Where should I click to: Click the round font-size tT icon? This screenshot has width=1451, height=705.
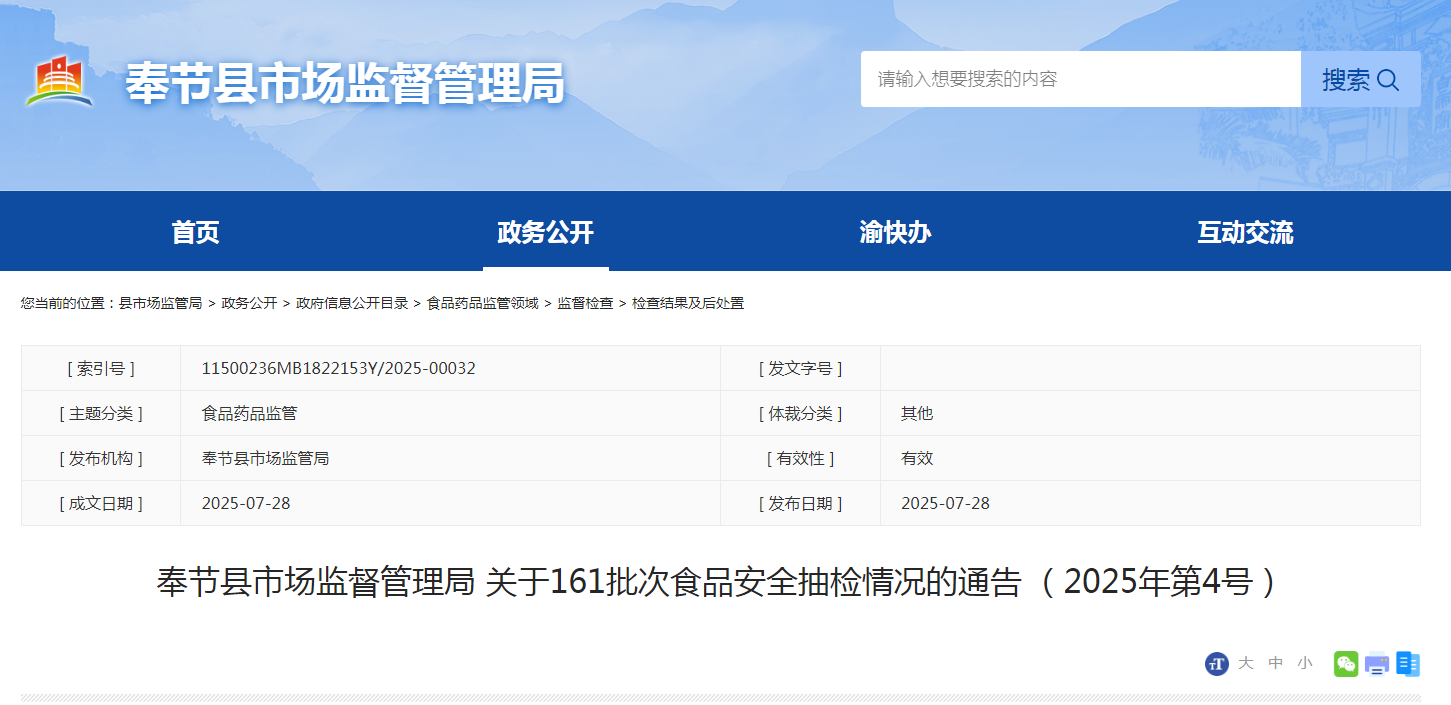click(1217, 663)
